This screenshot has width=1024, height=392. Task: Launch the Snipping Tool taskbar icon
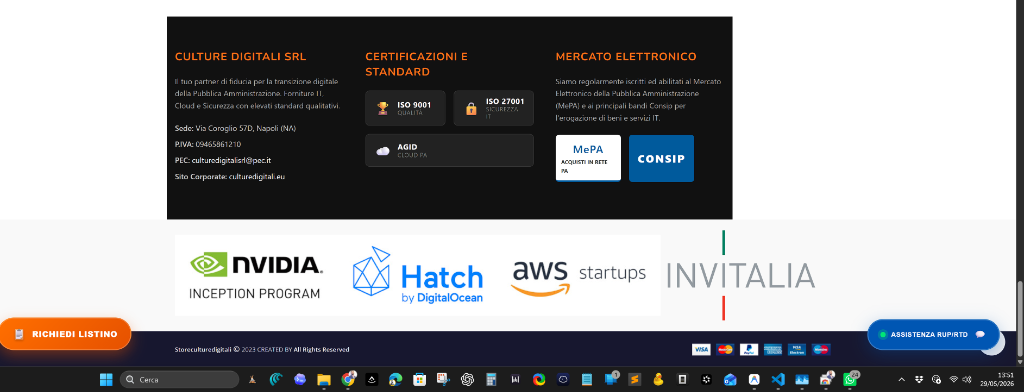click(x=443, y=379)
